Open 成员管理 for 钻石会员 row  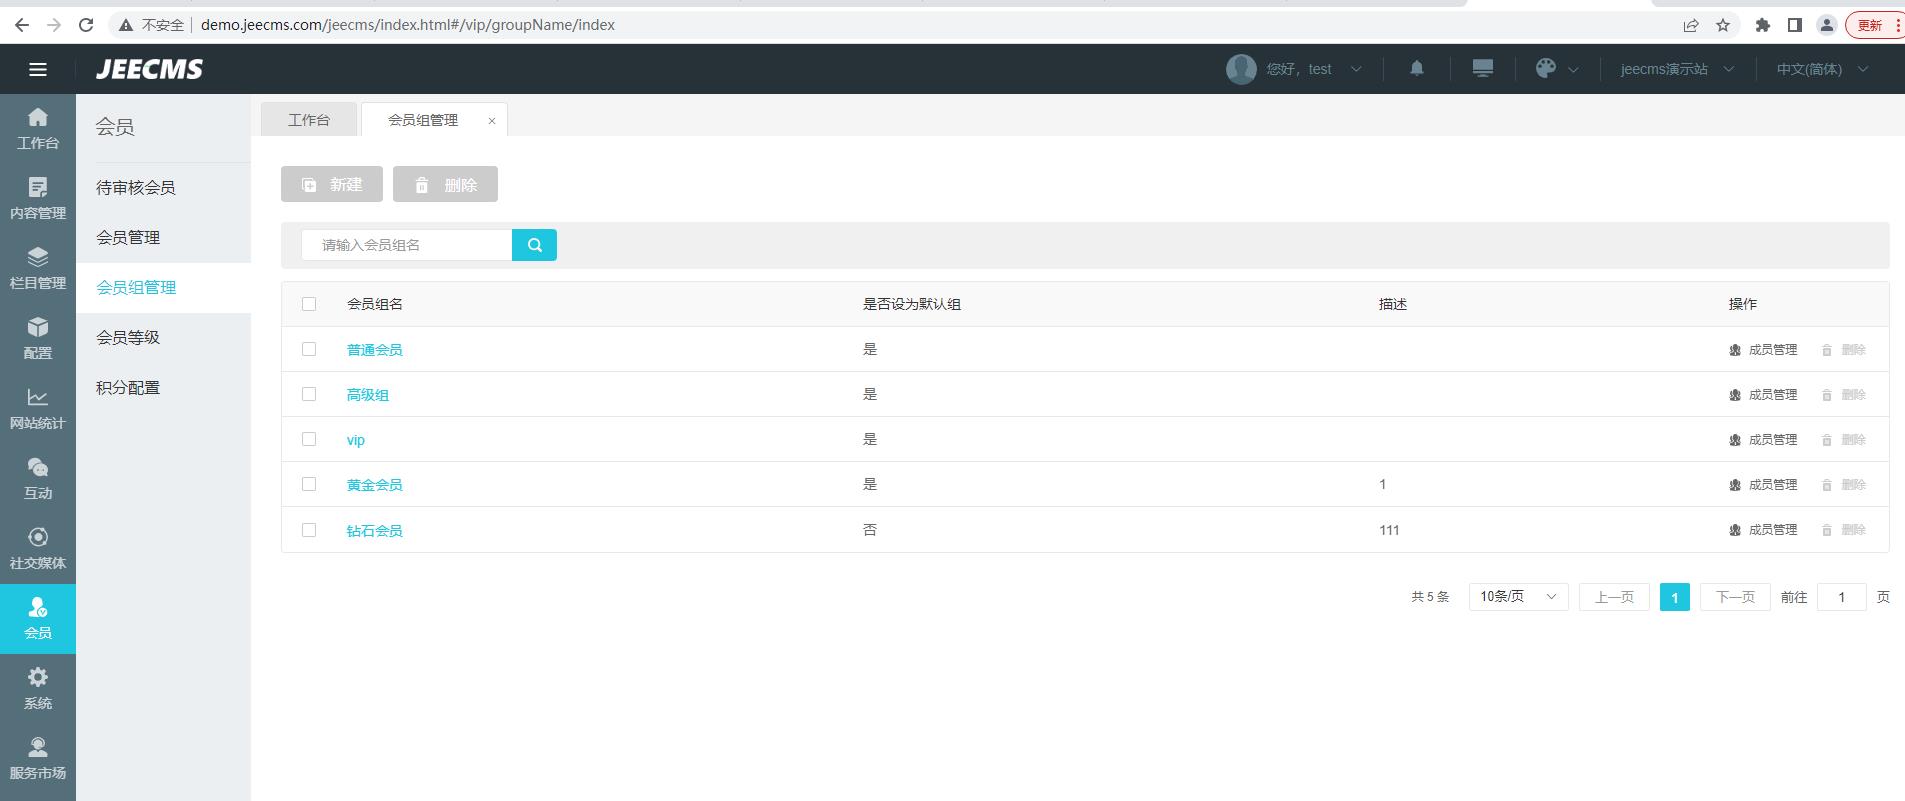click(x=1763, y=530)
